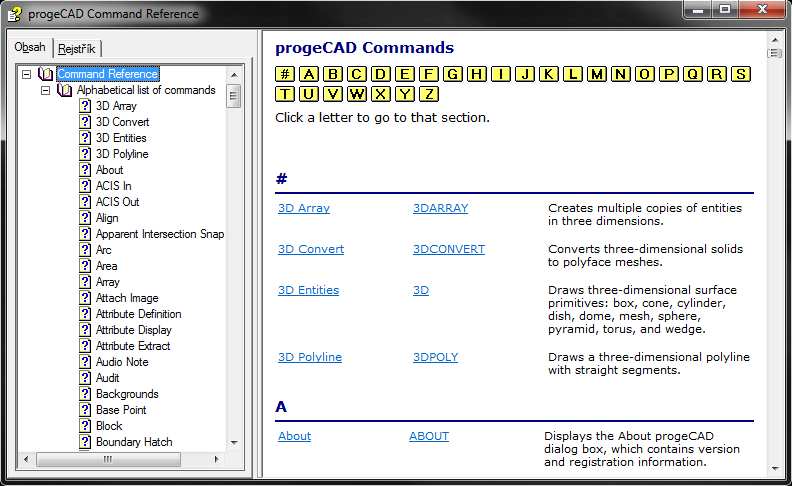Jump to the V section letter button

pyautogui.click(x=332, y=94)
